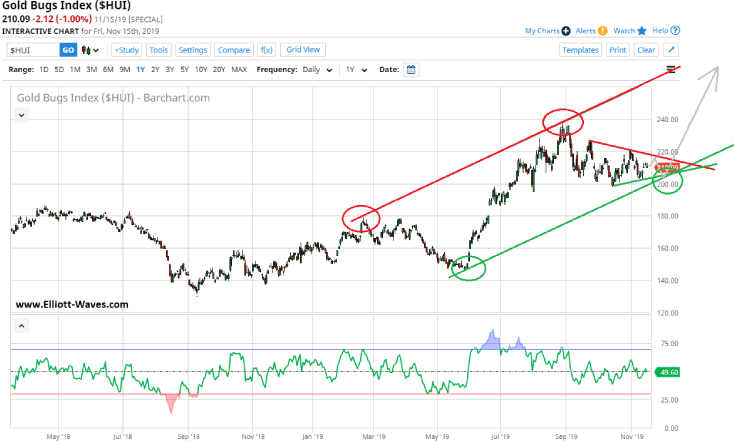
Task: Select the 5Y range option
Action: [x=184, y=69]
